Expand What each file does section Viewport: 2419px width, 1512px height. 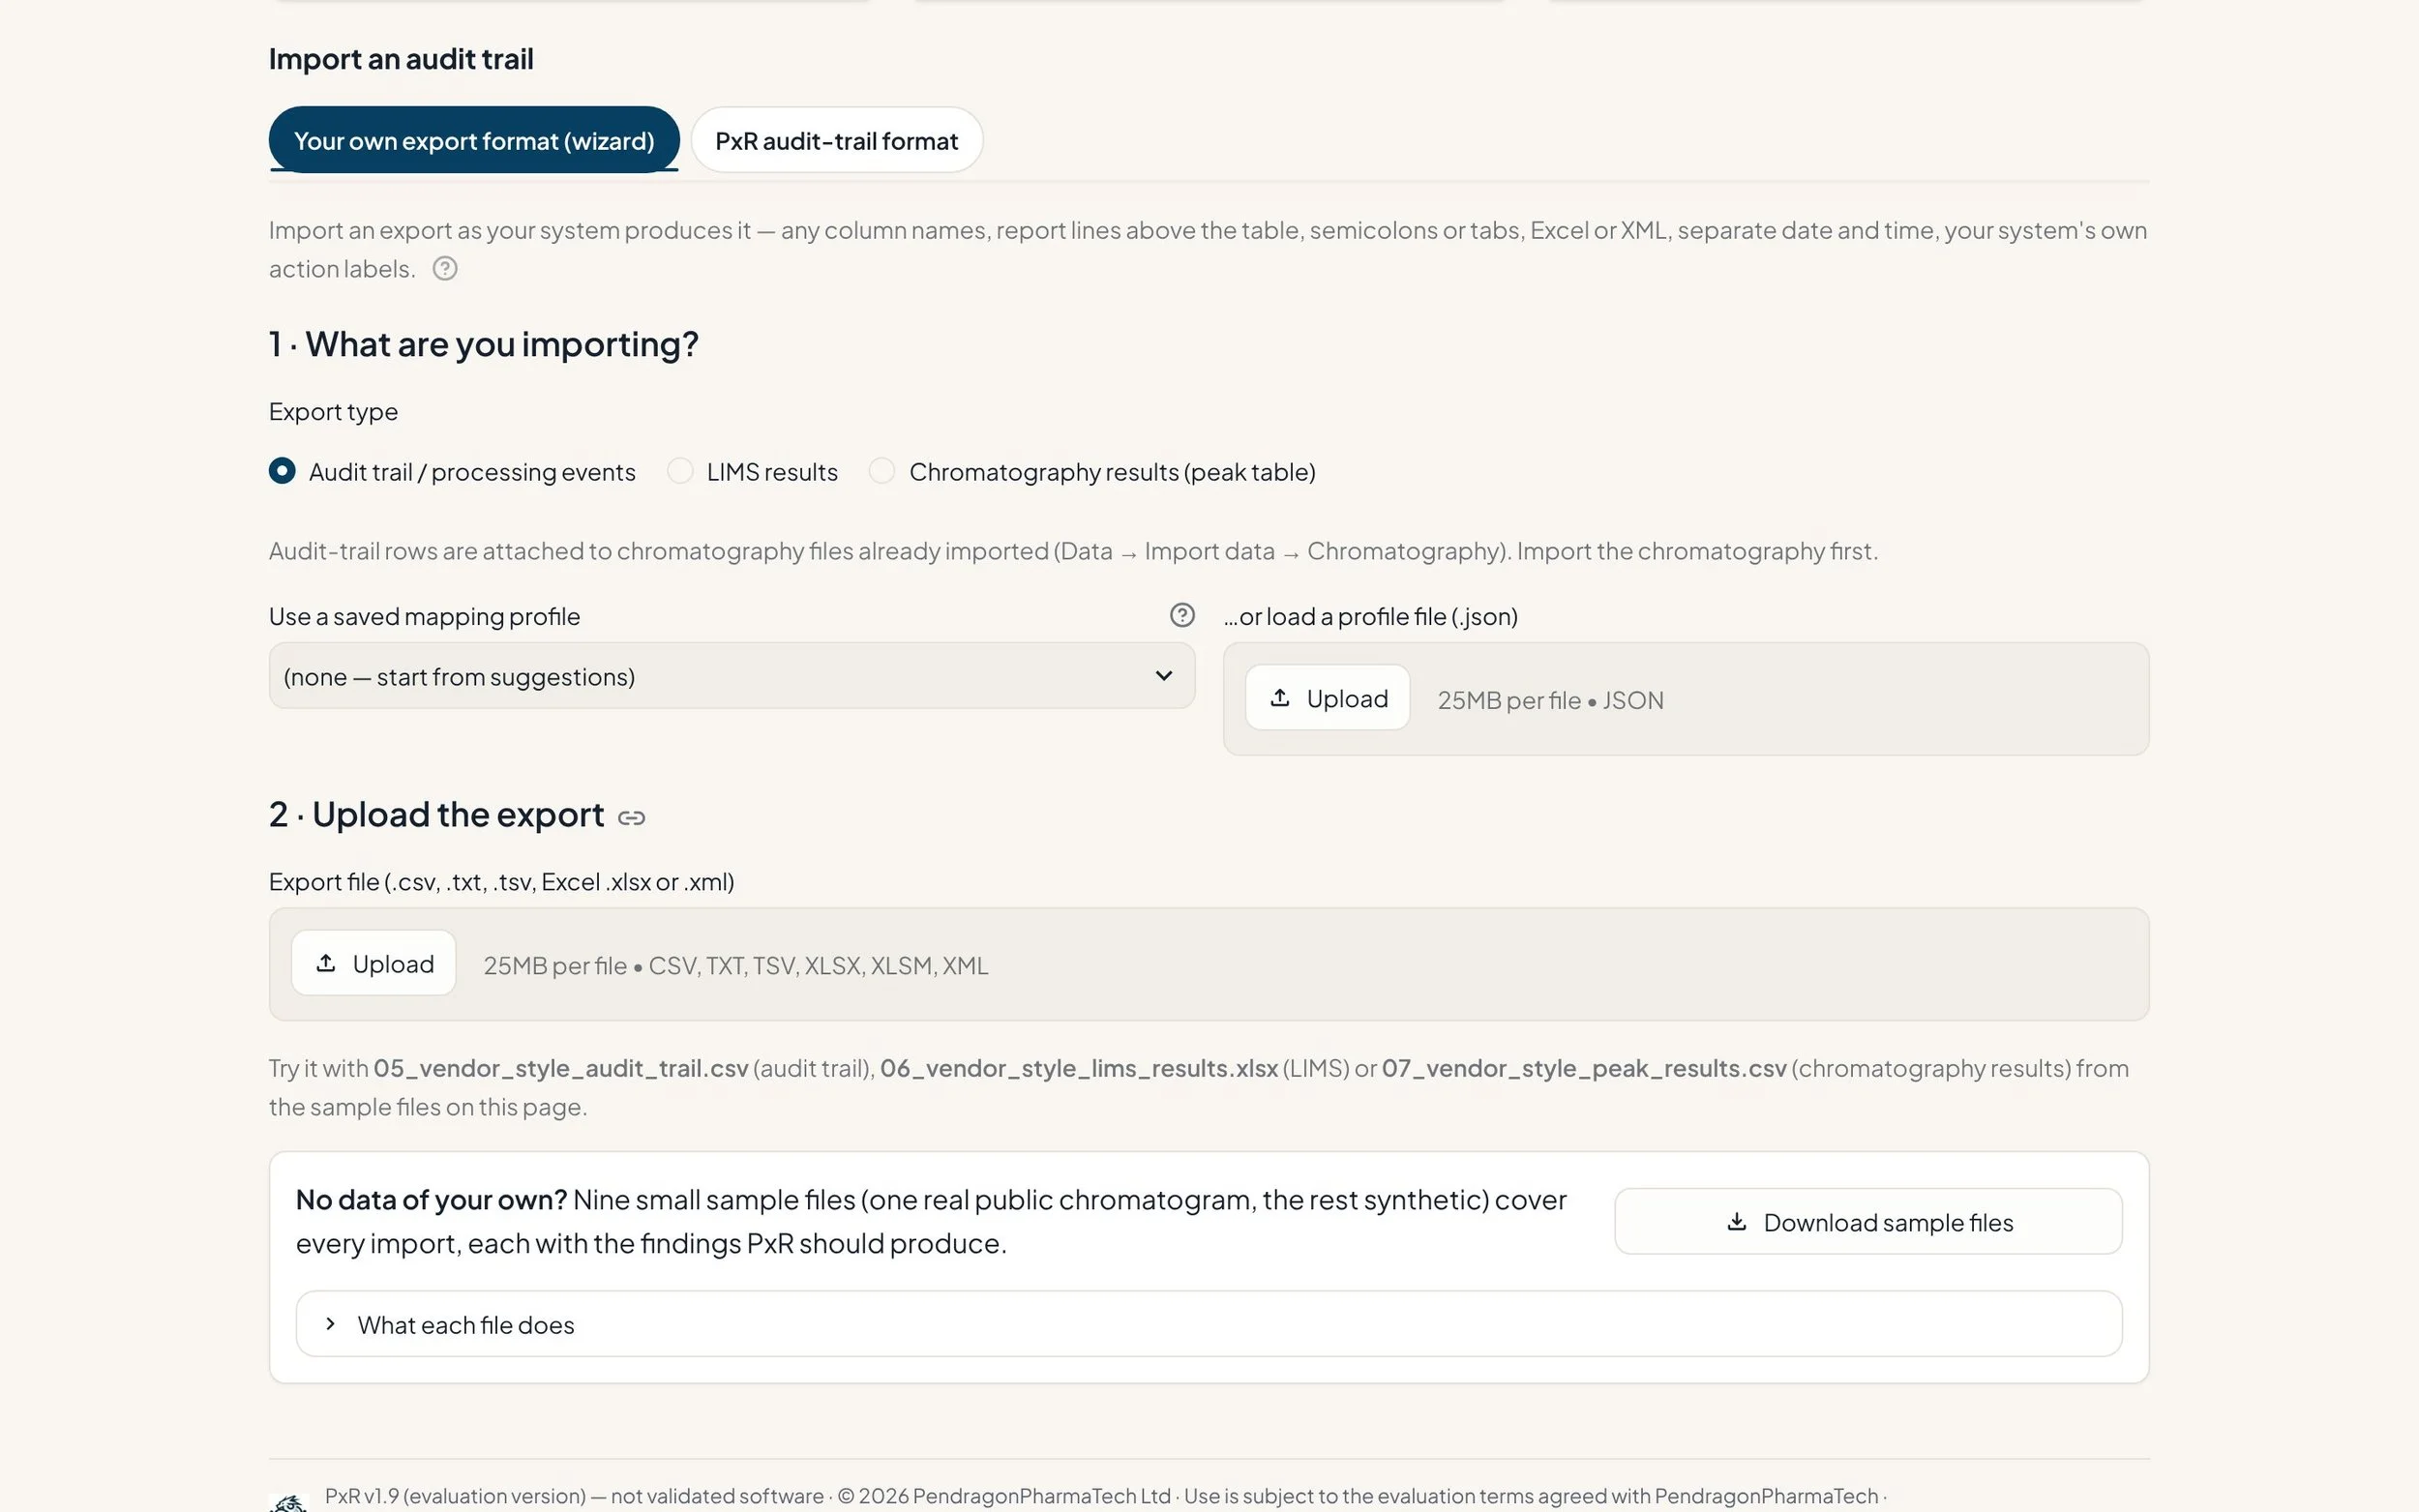1208,1324
